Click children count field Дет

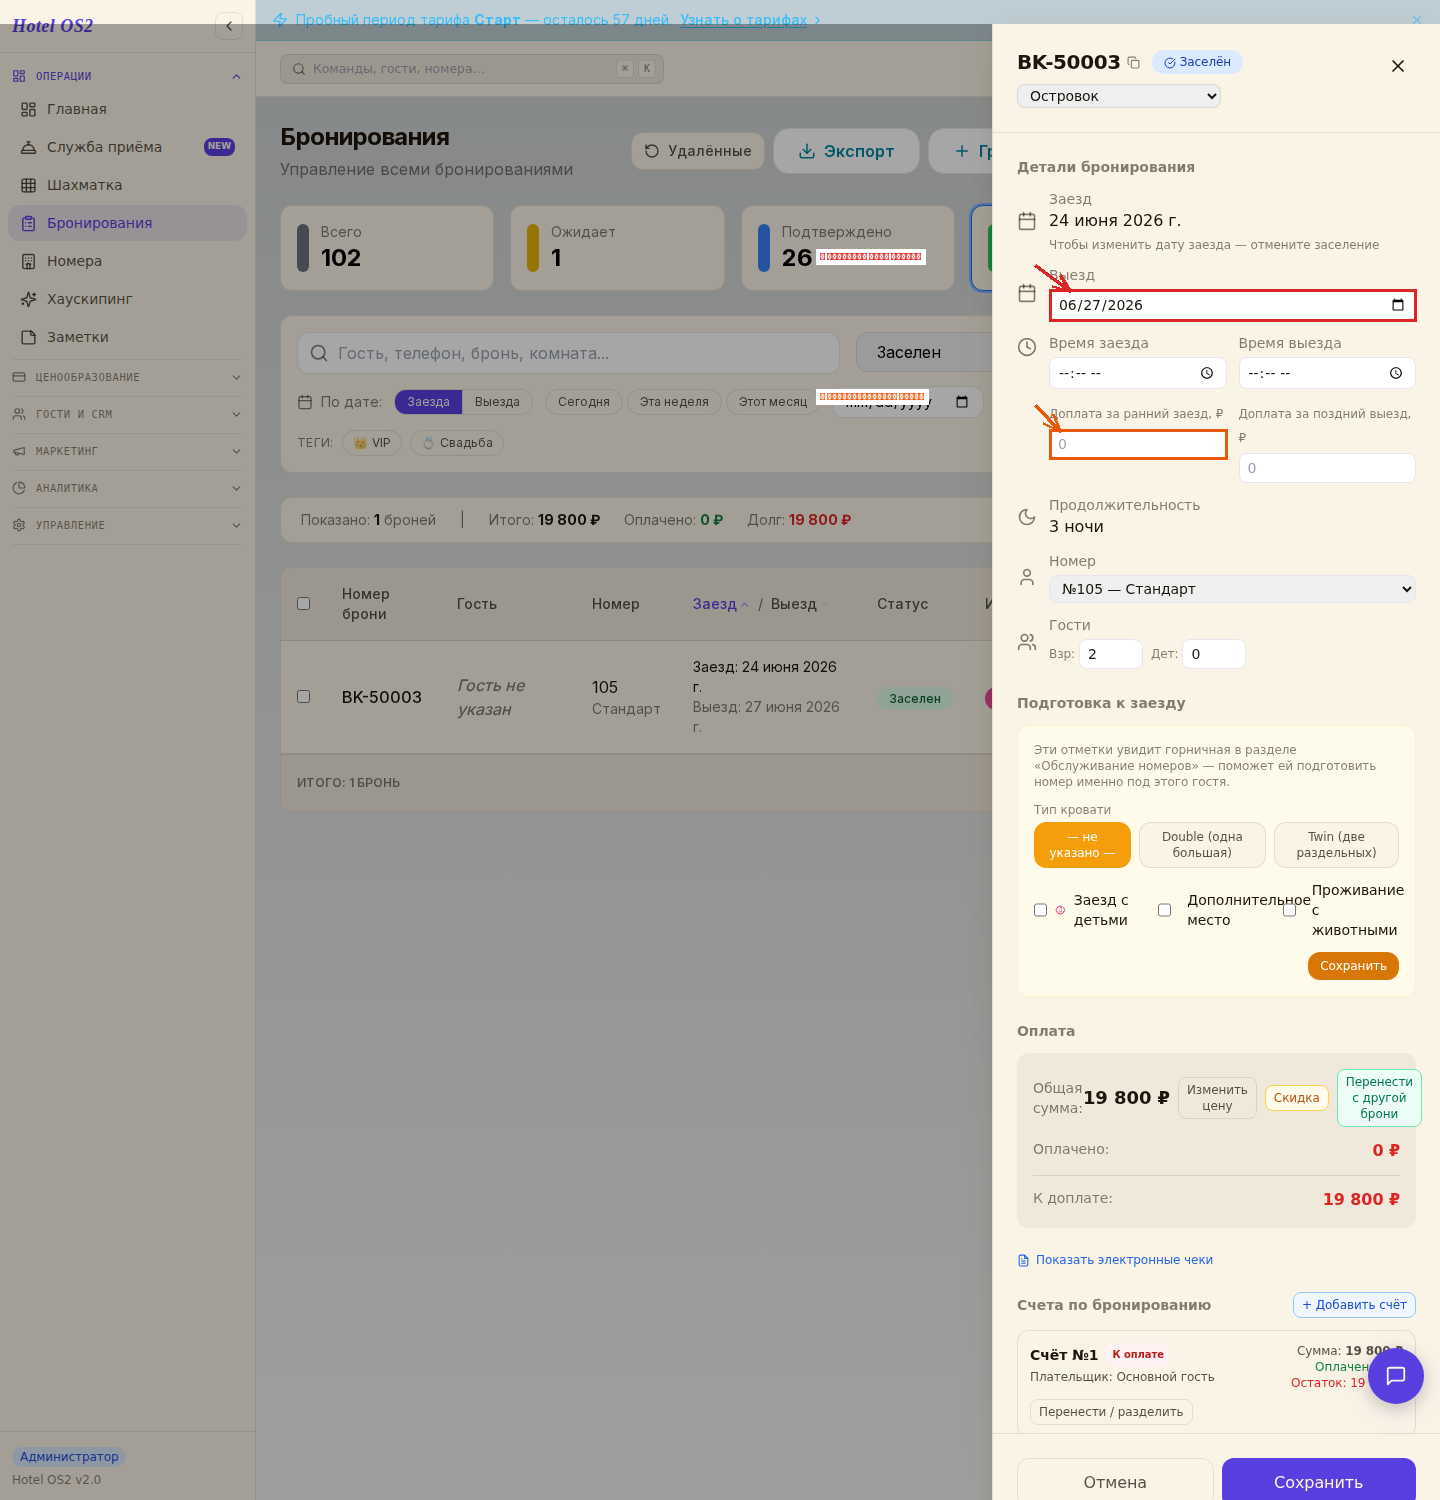click(x=1214, y=654)
